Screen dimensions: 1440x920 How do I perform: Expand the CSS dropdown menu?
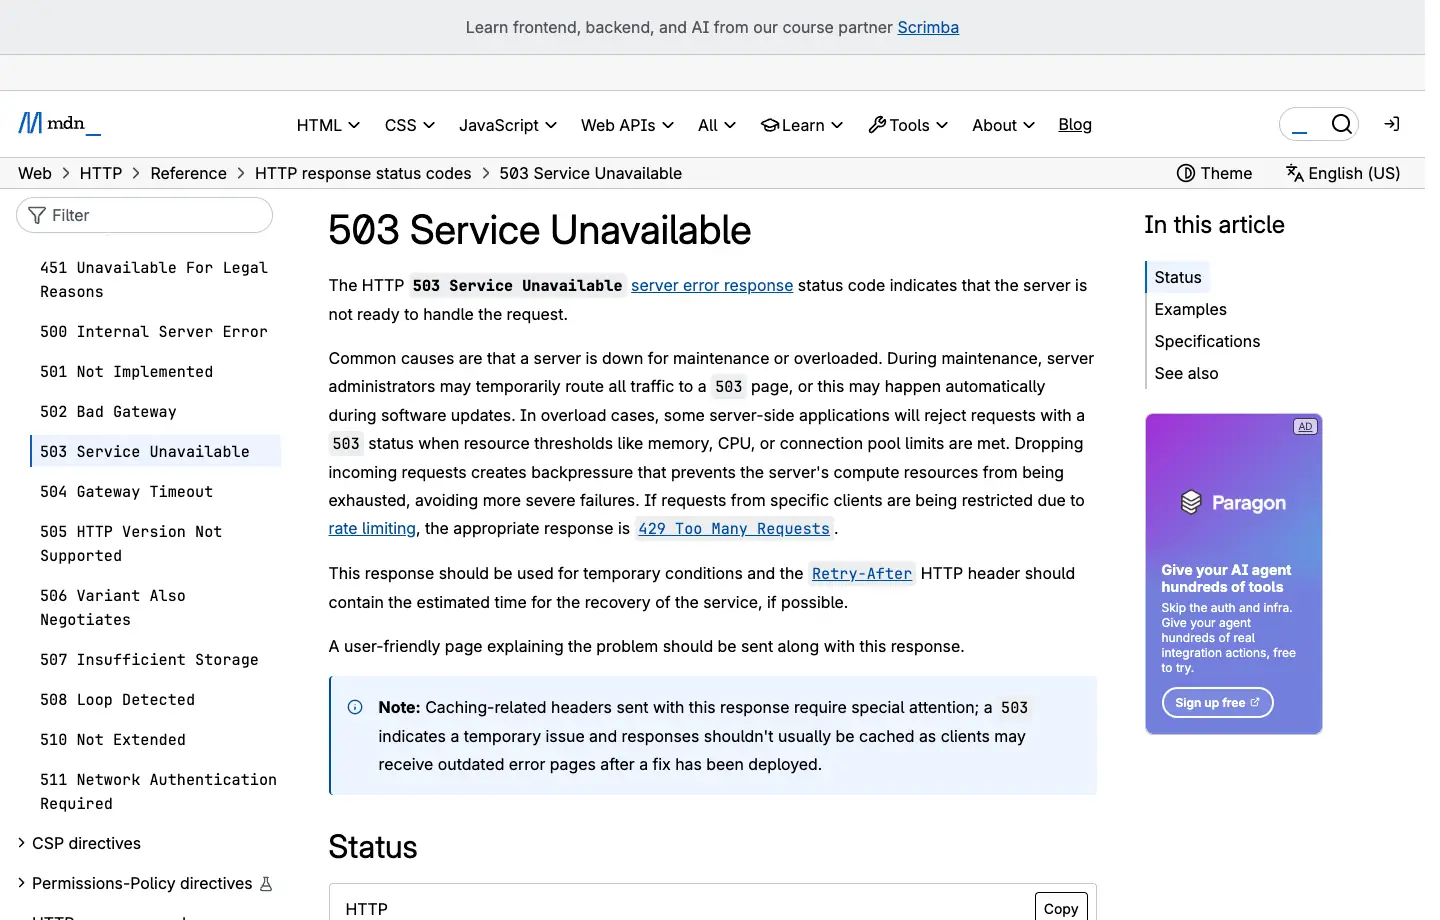coord(410,125)
